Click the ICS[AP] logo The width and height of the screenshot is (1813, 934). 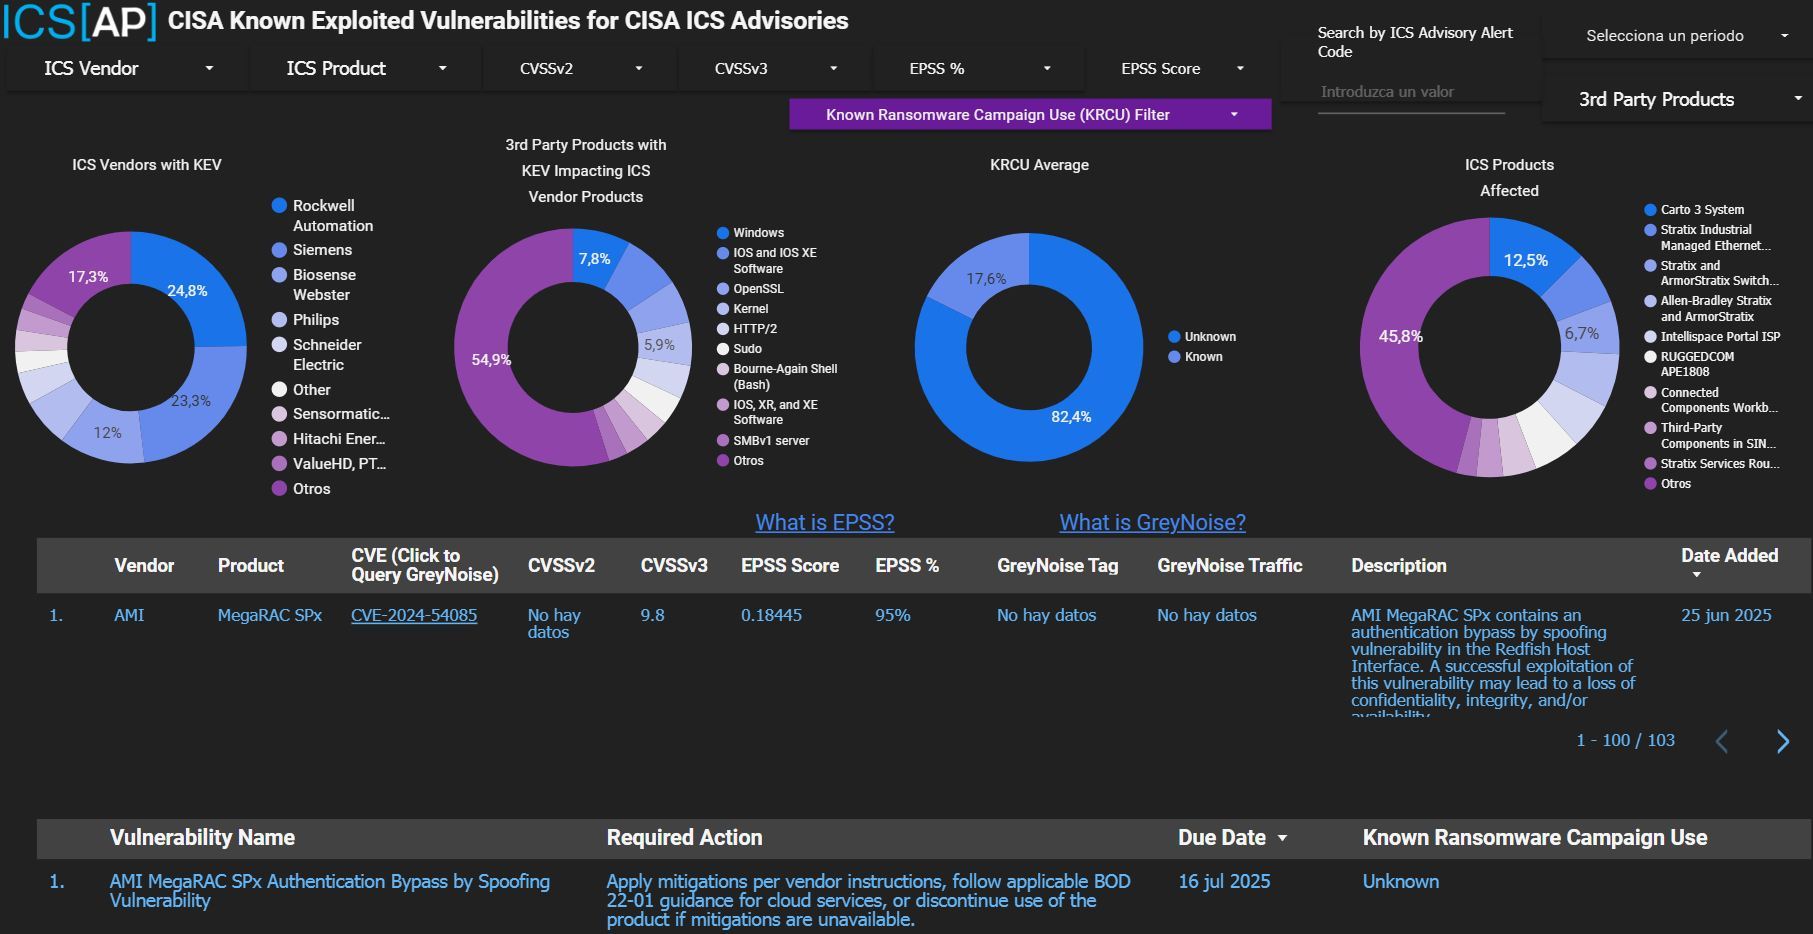(x=79, y=21)
